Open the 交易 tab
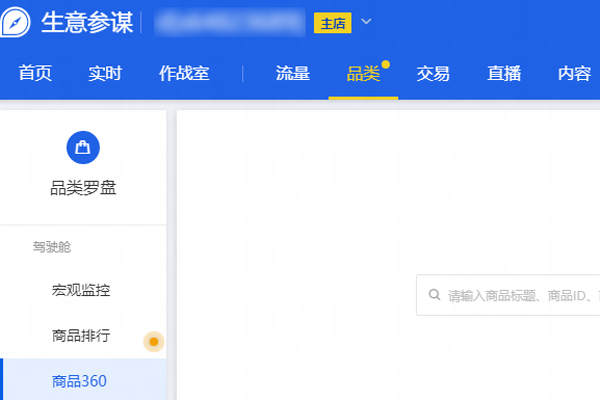This screenshot has height=400, width=600. 433,73
